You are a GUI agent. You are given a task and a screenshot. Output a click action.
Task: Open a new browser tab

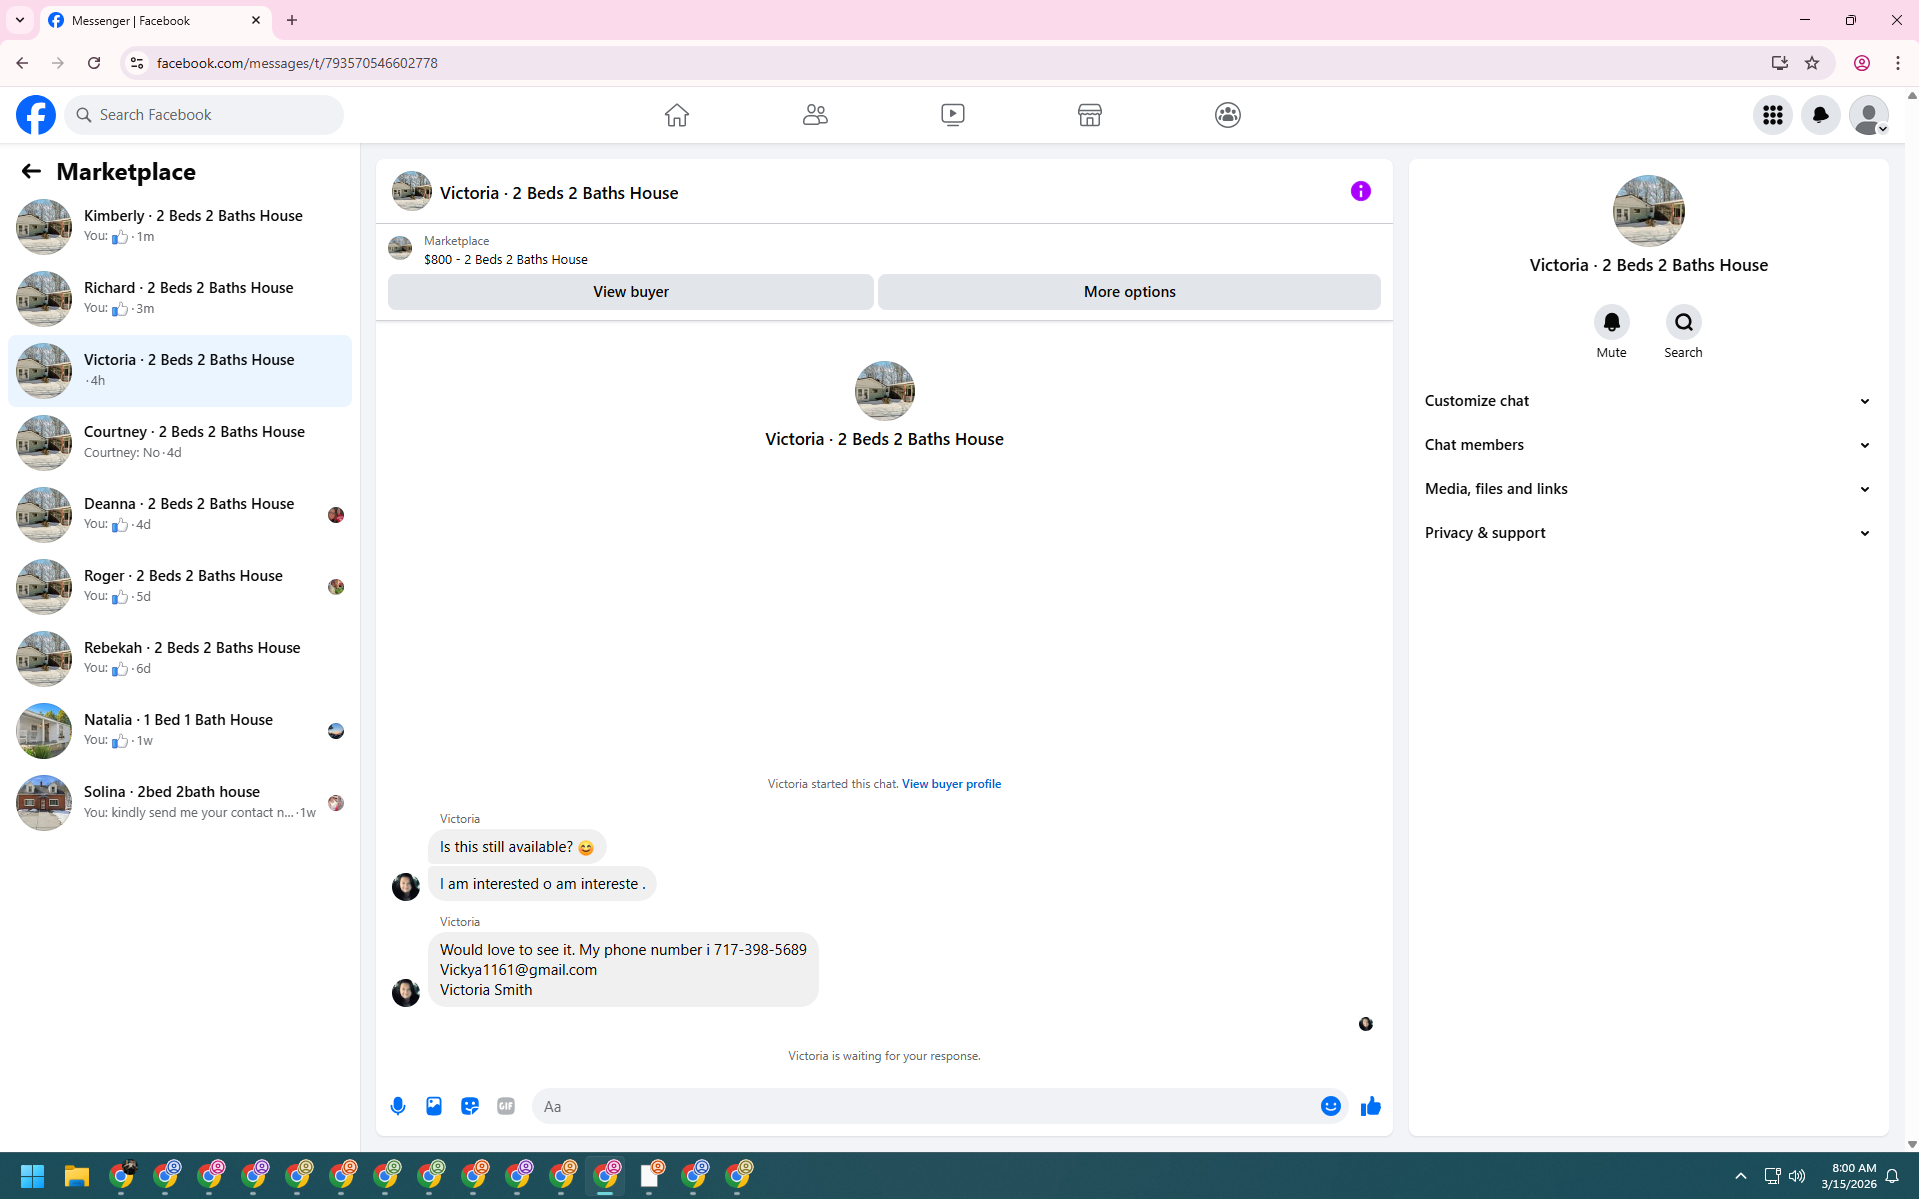pos(292,20)
